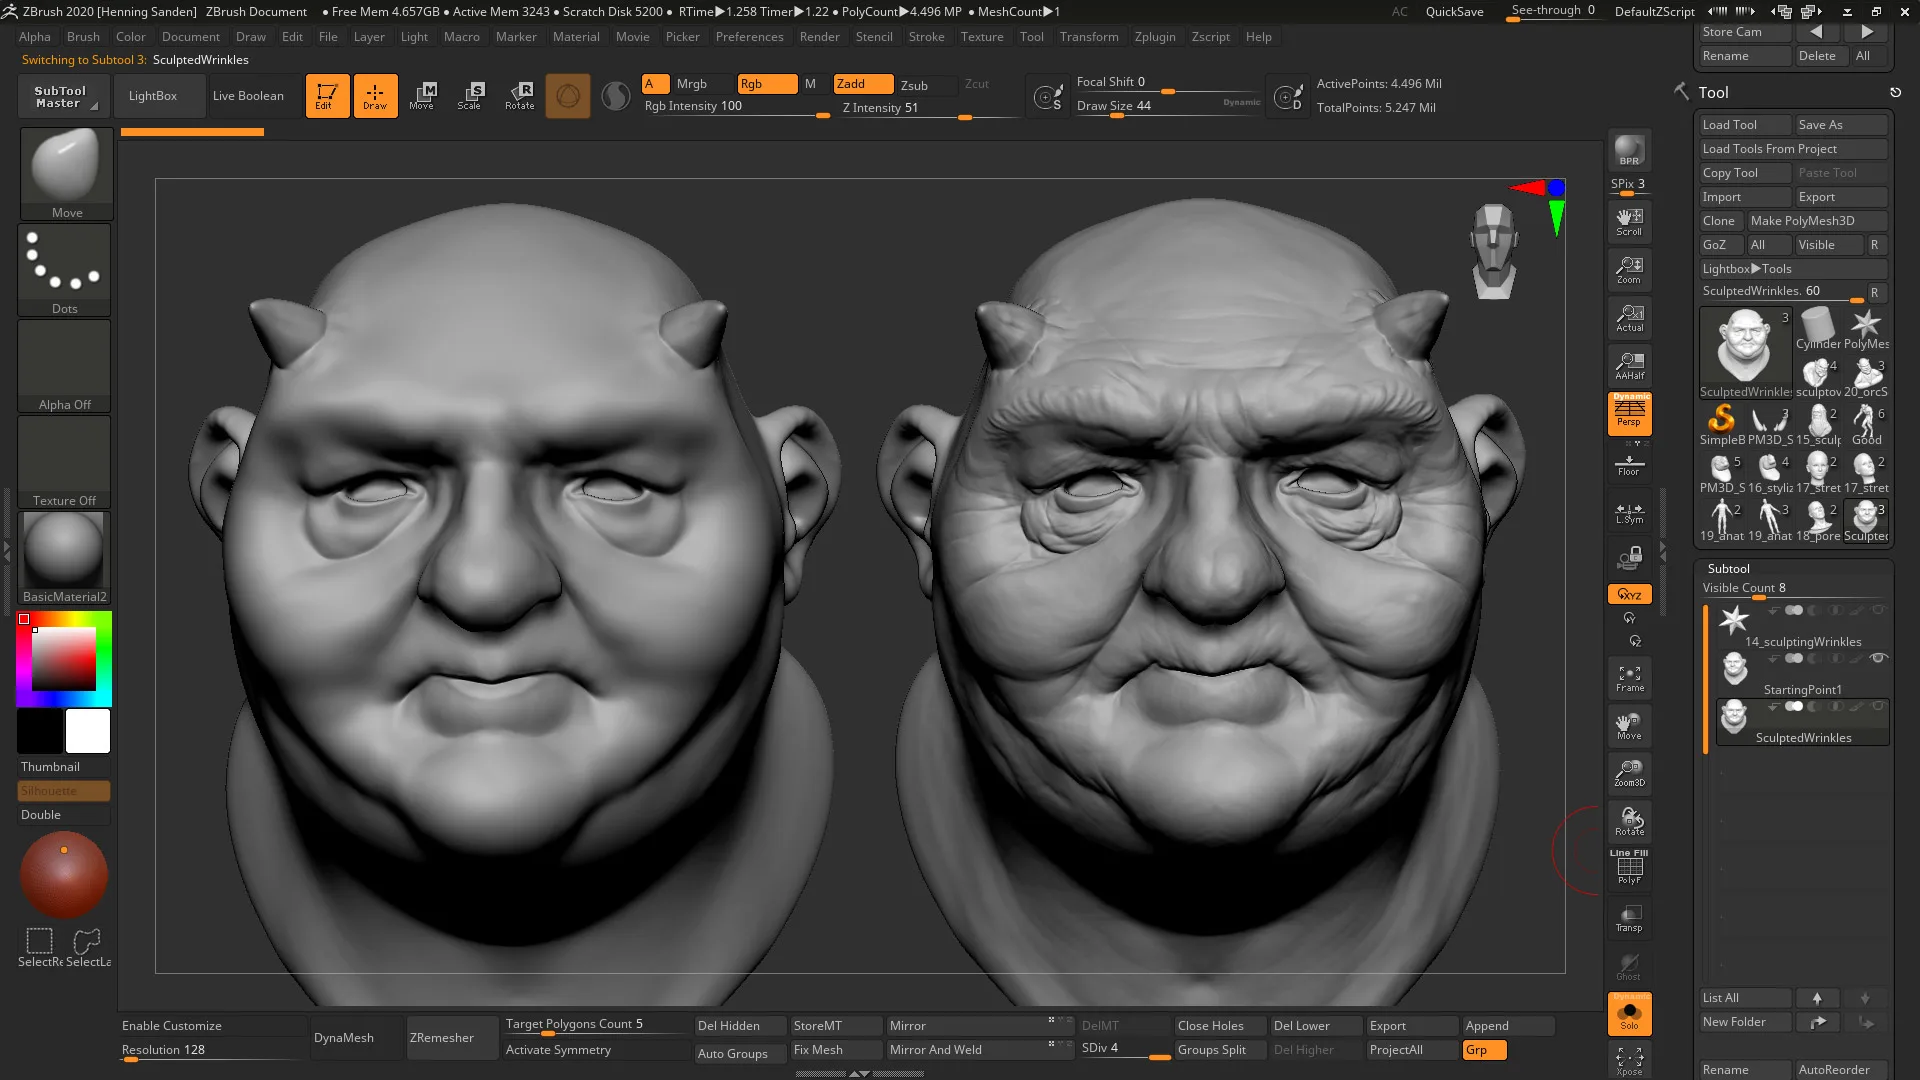This screenshot has height=1080, width=1920.
Task: Click the Frame icon to frame the mesh
Action: pyautogui.click(x=1629, y=677)
